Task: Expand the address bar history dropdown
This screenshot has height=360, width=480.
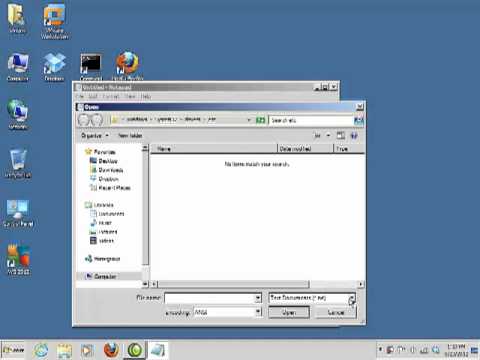Action: pyautogui.click(x=249, y=120)
